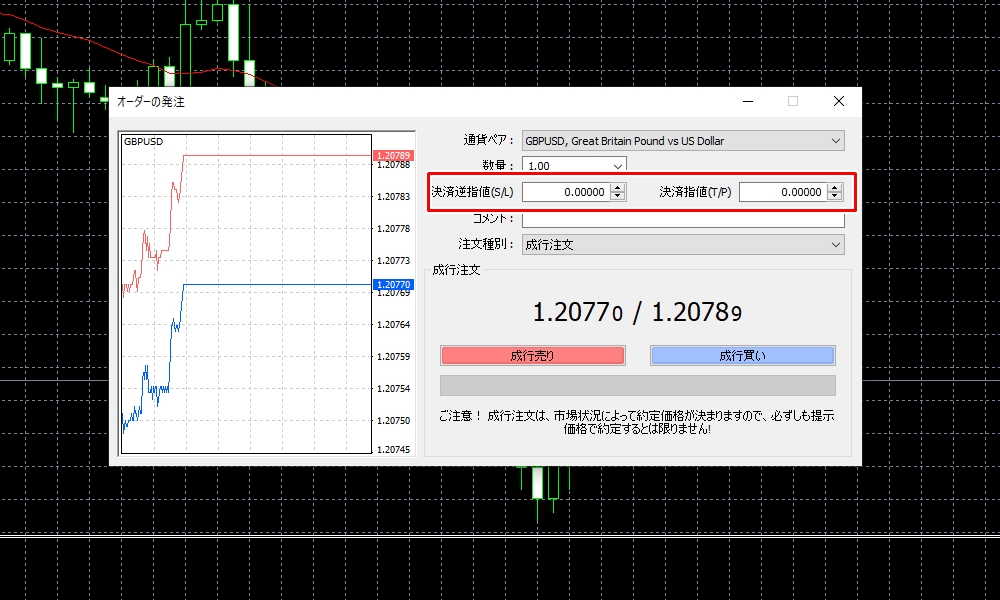Increment T/P using its up arrow
The width and height of the screenshot is (1000, 600).
pyautogui.click(x=833, y=188)
